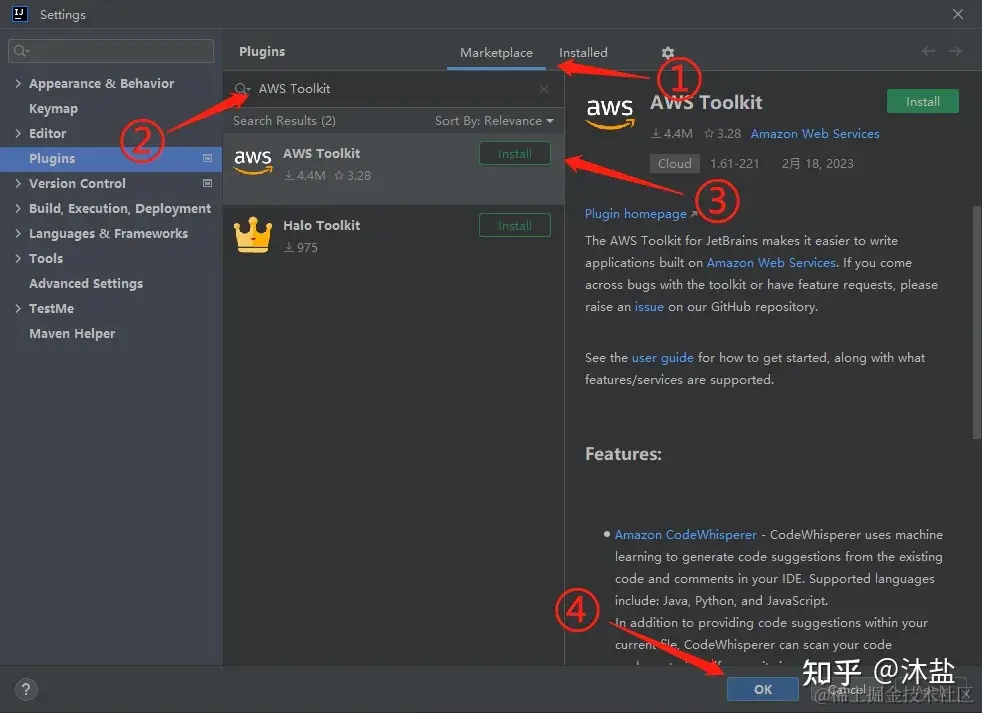Follow the Amazon Web Services link in description
This screenshot has height=713, width=982.
[771, 263]
